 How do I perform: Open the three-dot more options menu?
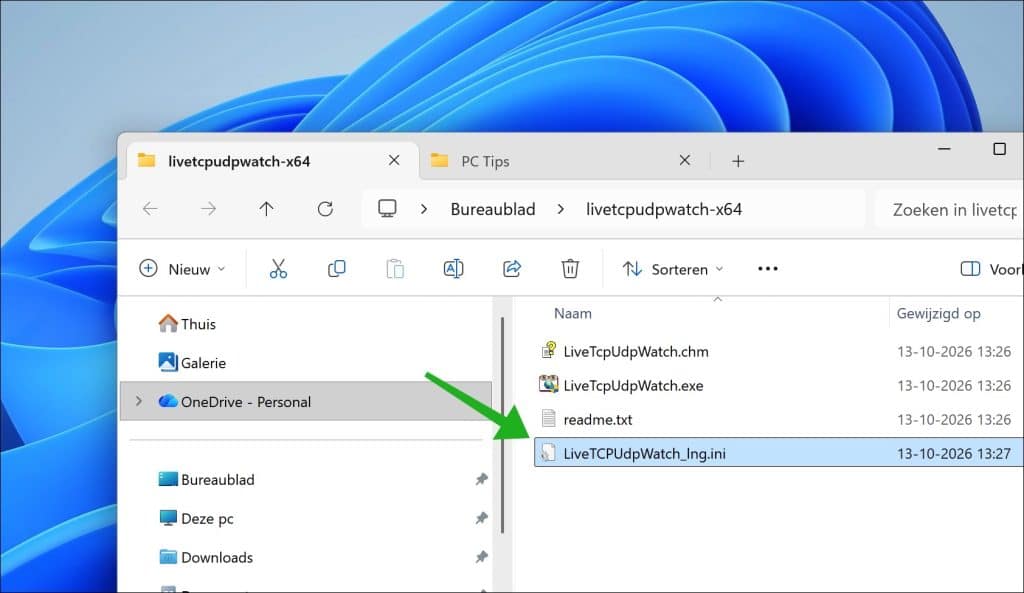[x=768, y=268]
